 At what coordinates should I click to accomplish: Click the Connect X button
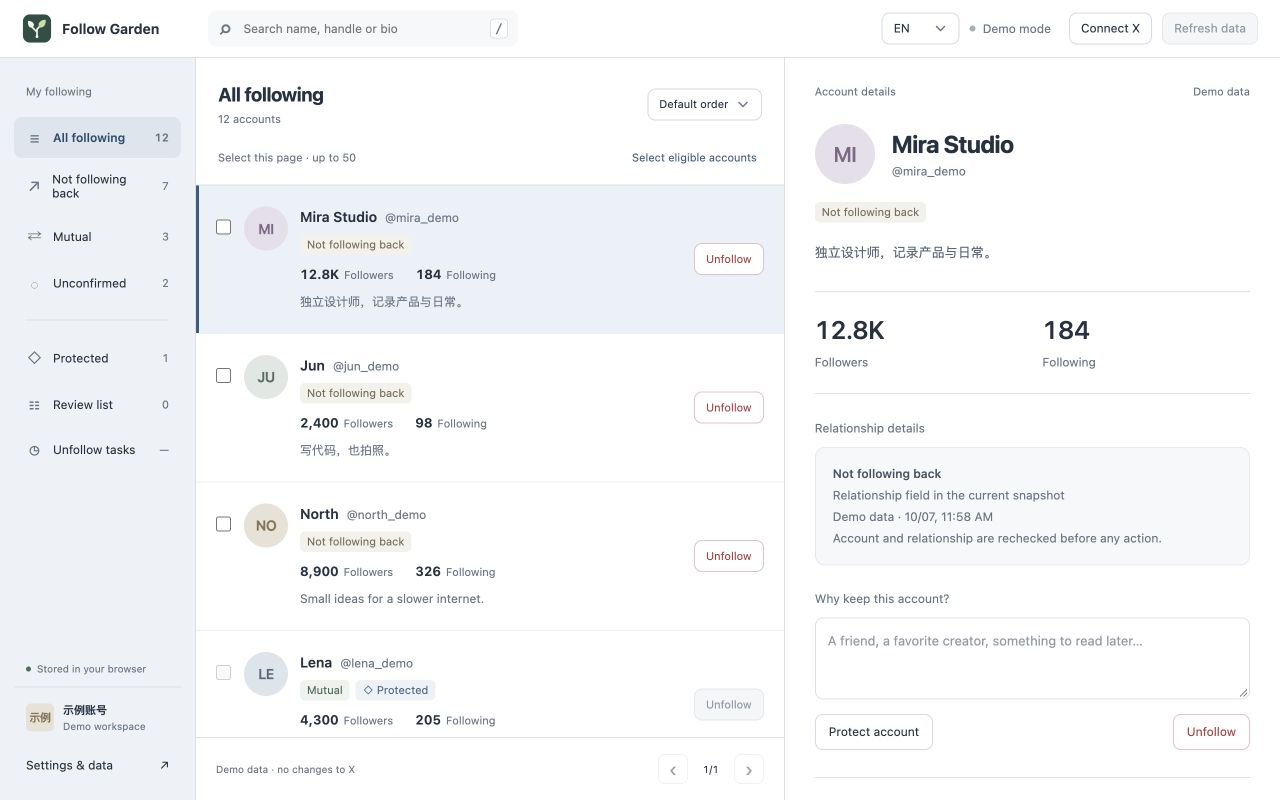click(1110, 29)
